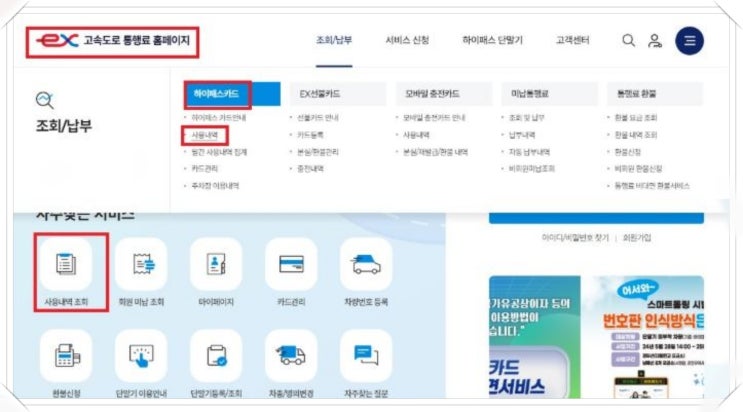Image resolution: width=743 pixels, height=412 pixels.
Task: Switch to the EX선불카드 submenu header
Action: point(338,94)
